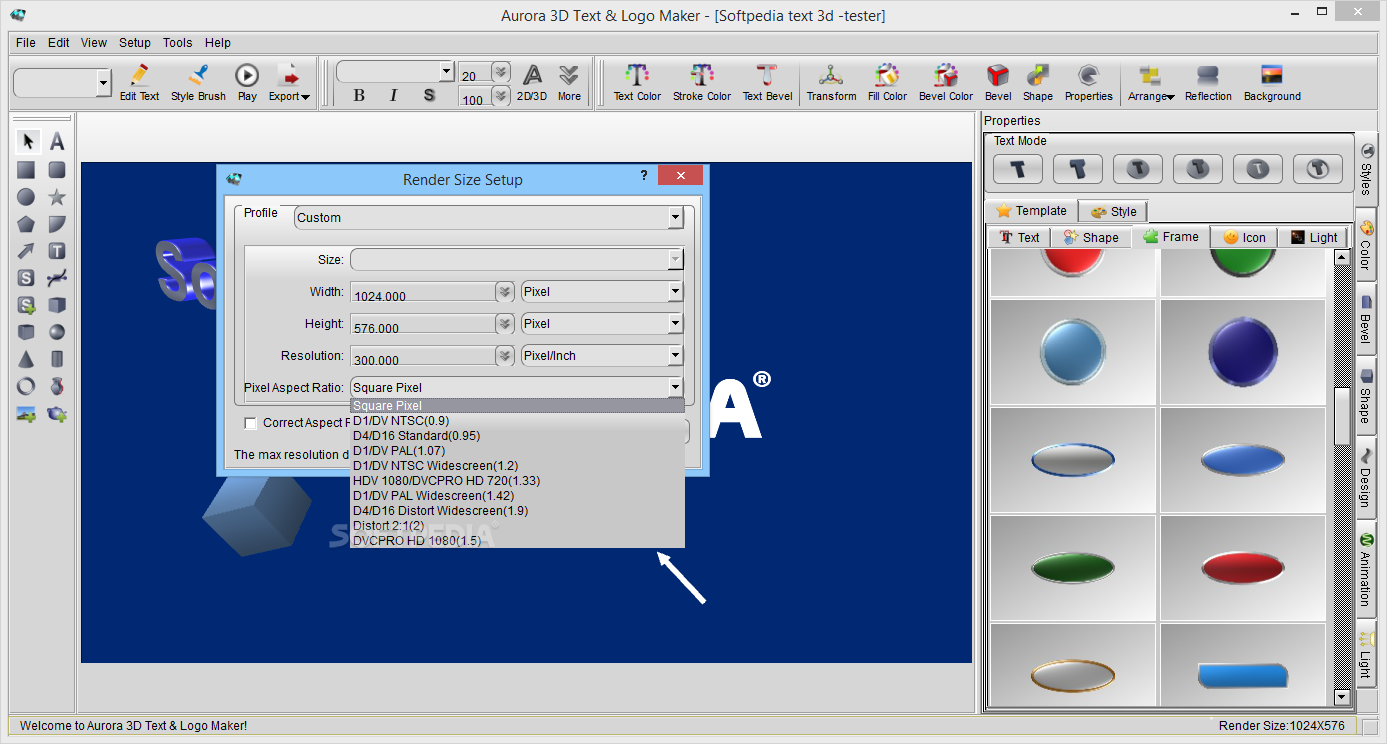
Task: Click the Reflection toolbar icon
Action: click(x=1208, y=82)
